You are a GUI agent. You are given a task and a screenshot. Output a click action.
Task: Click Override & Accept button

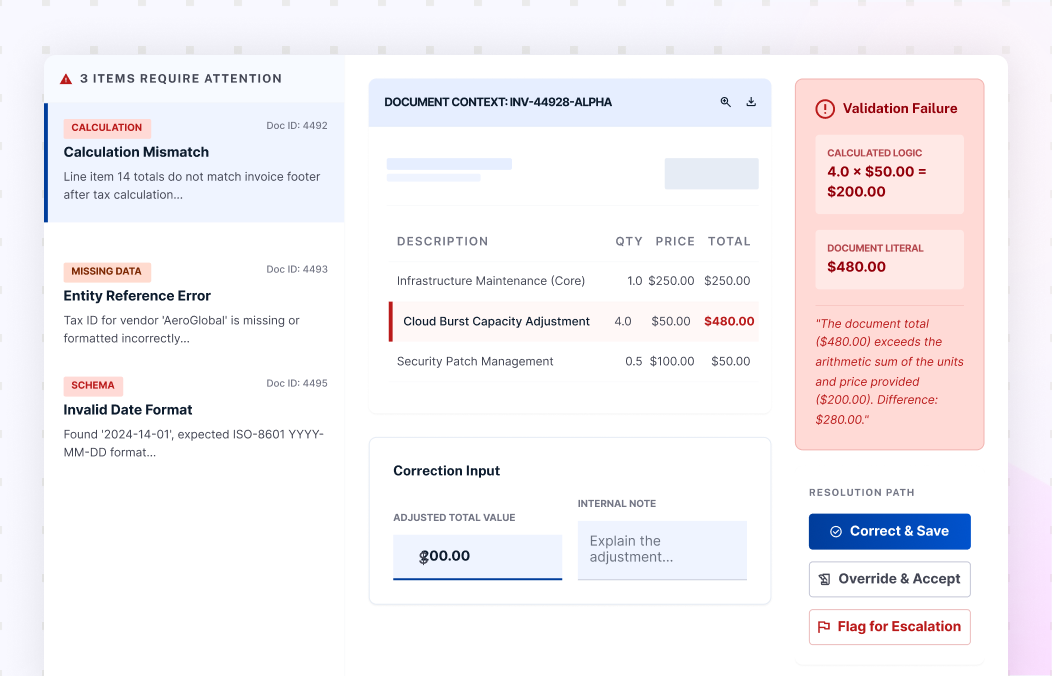tap(890, 579)
